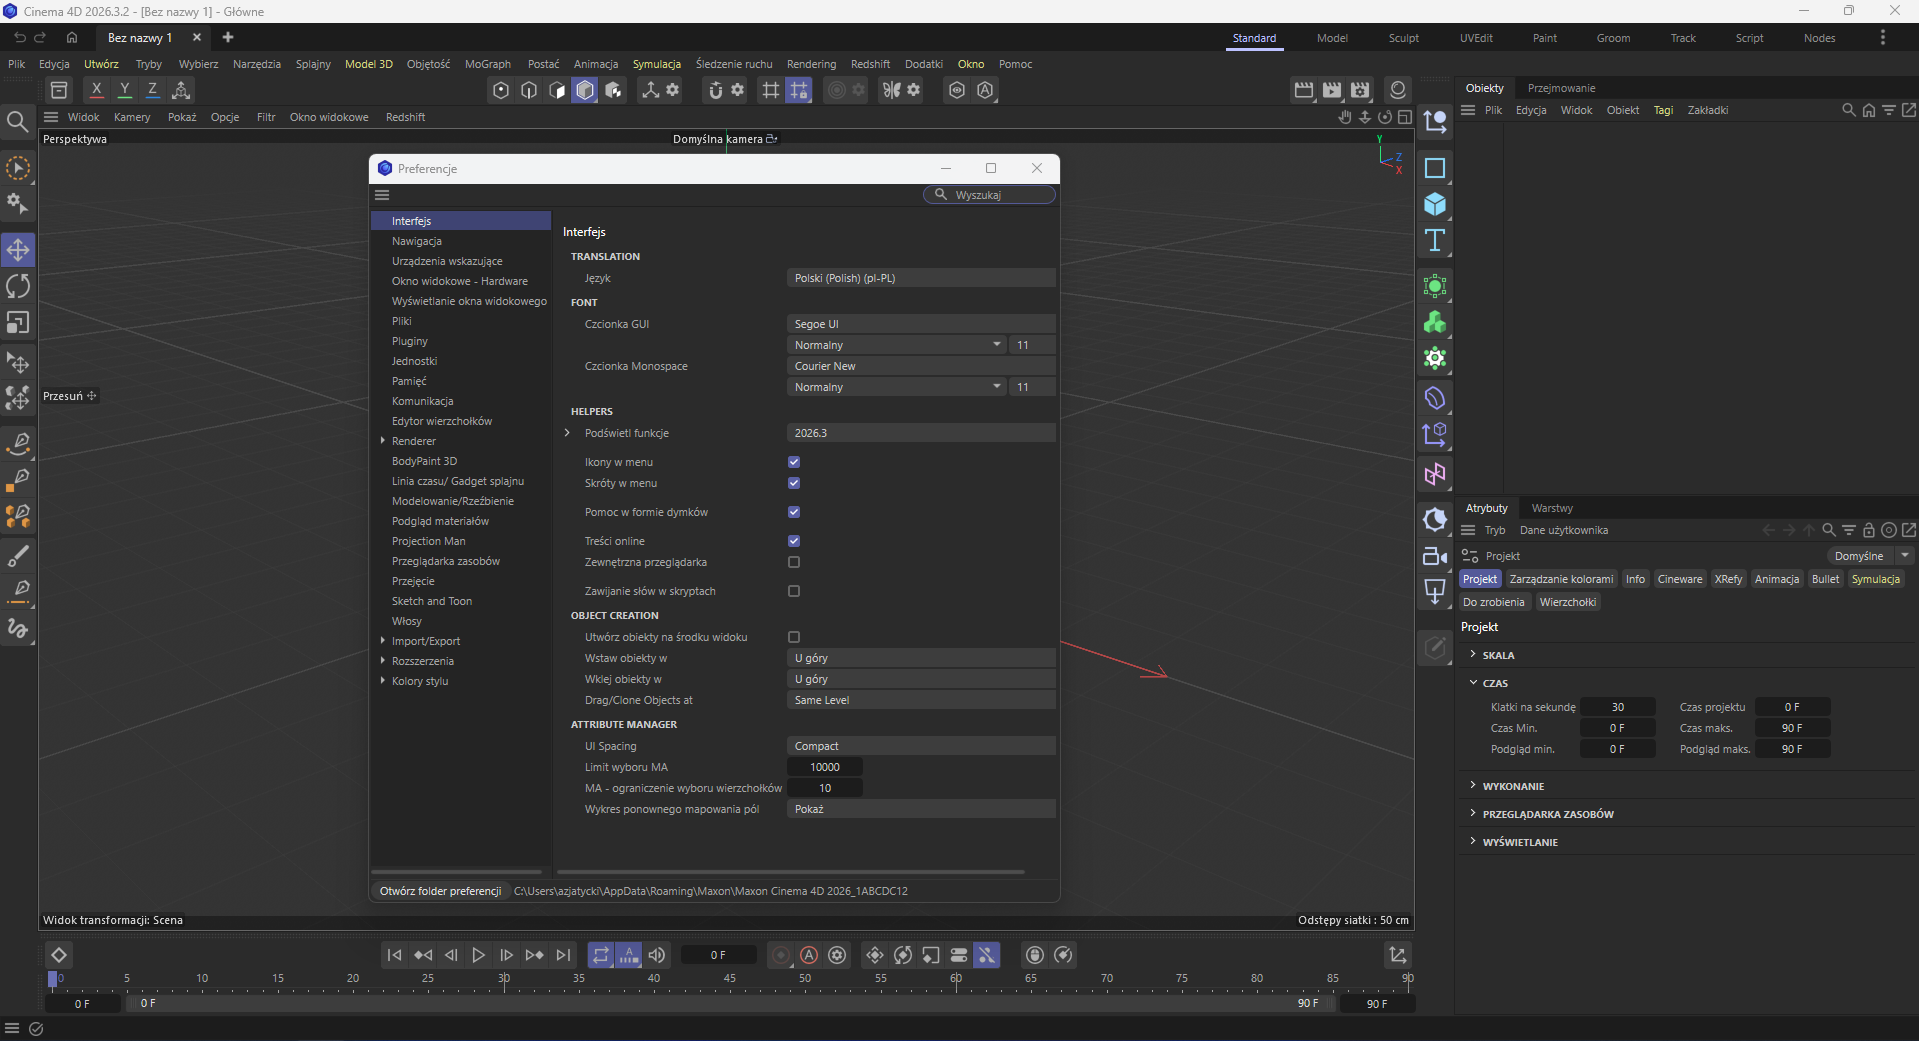Jump to the start of the timeline
Screen dimensions: 1919x1041
pyautogui.click(x=394, y=955)
